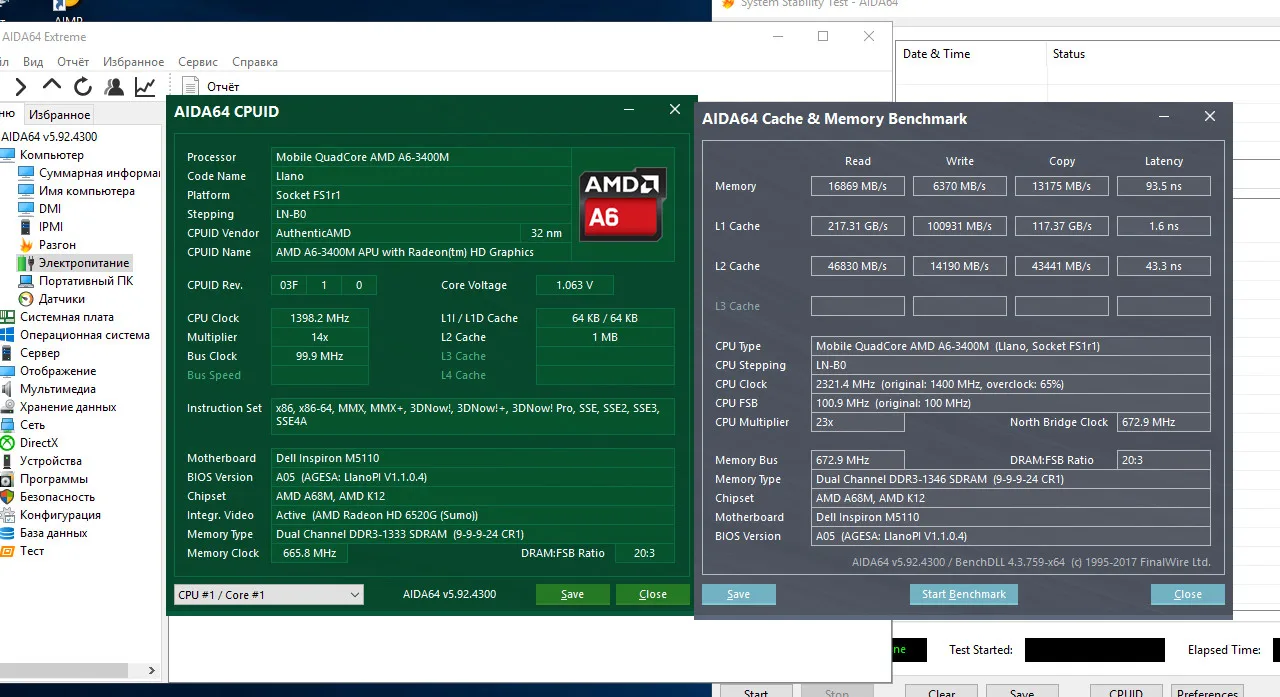
Task: Open the Справка menu
Action: pos(254,62)
